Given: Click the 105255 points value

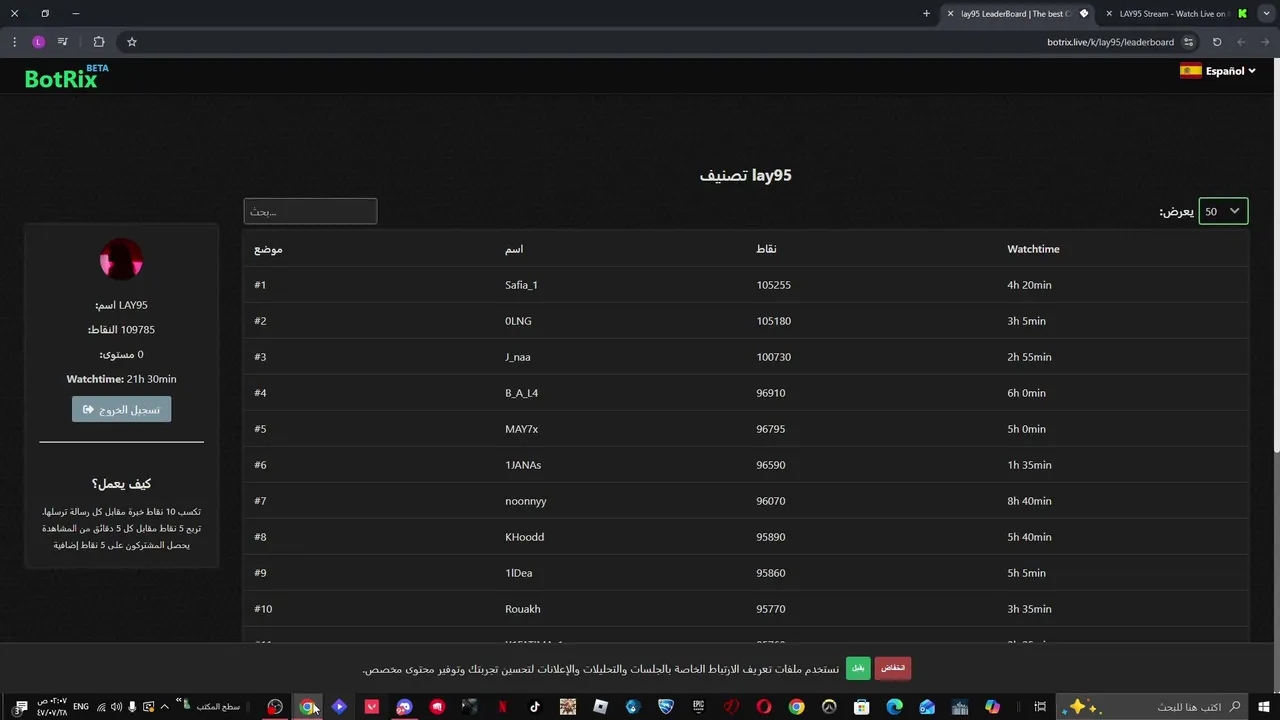Looking at the screenshot, I should (x=774, y=285).
